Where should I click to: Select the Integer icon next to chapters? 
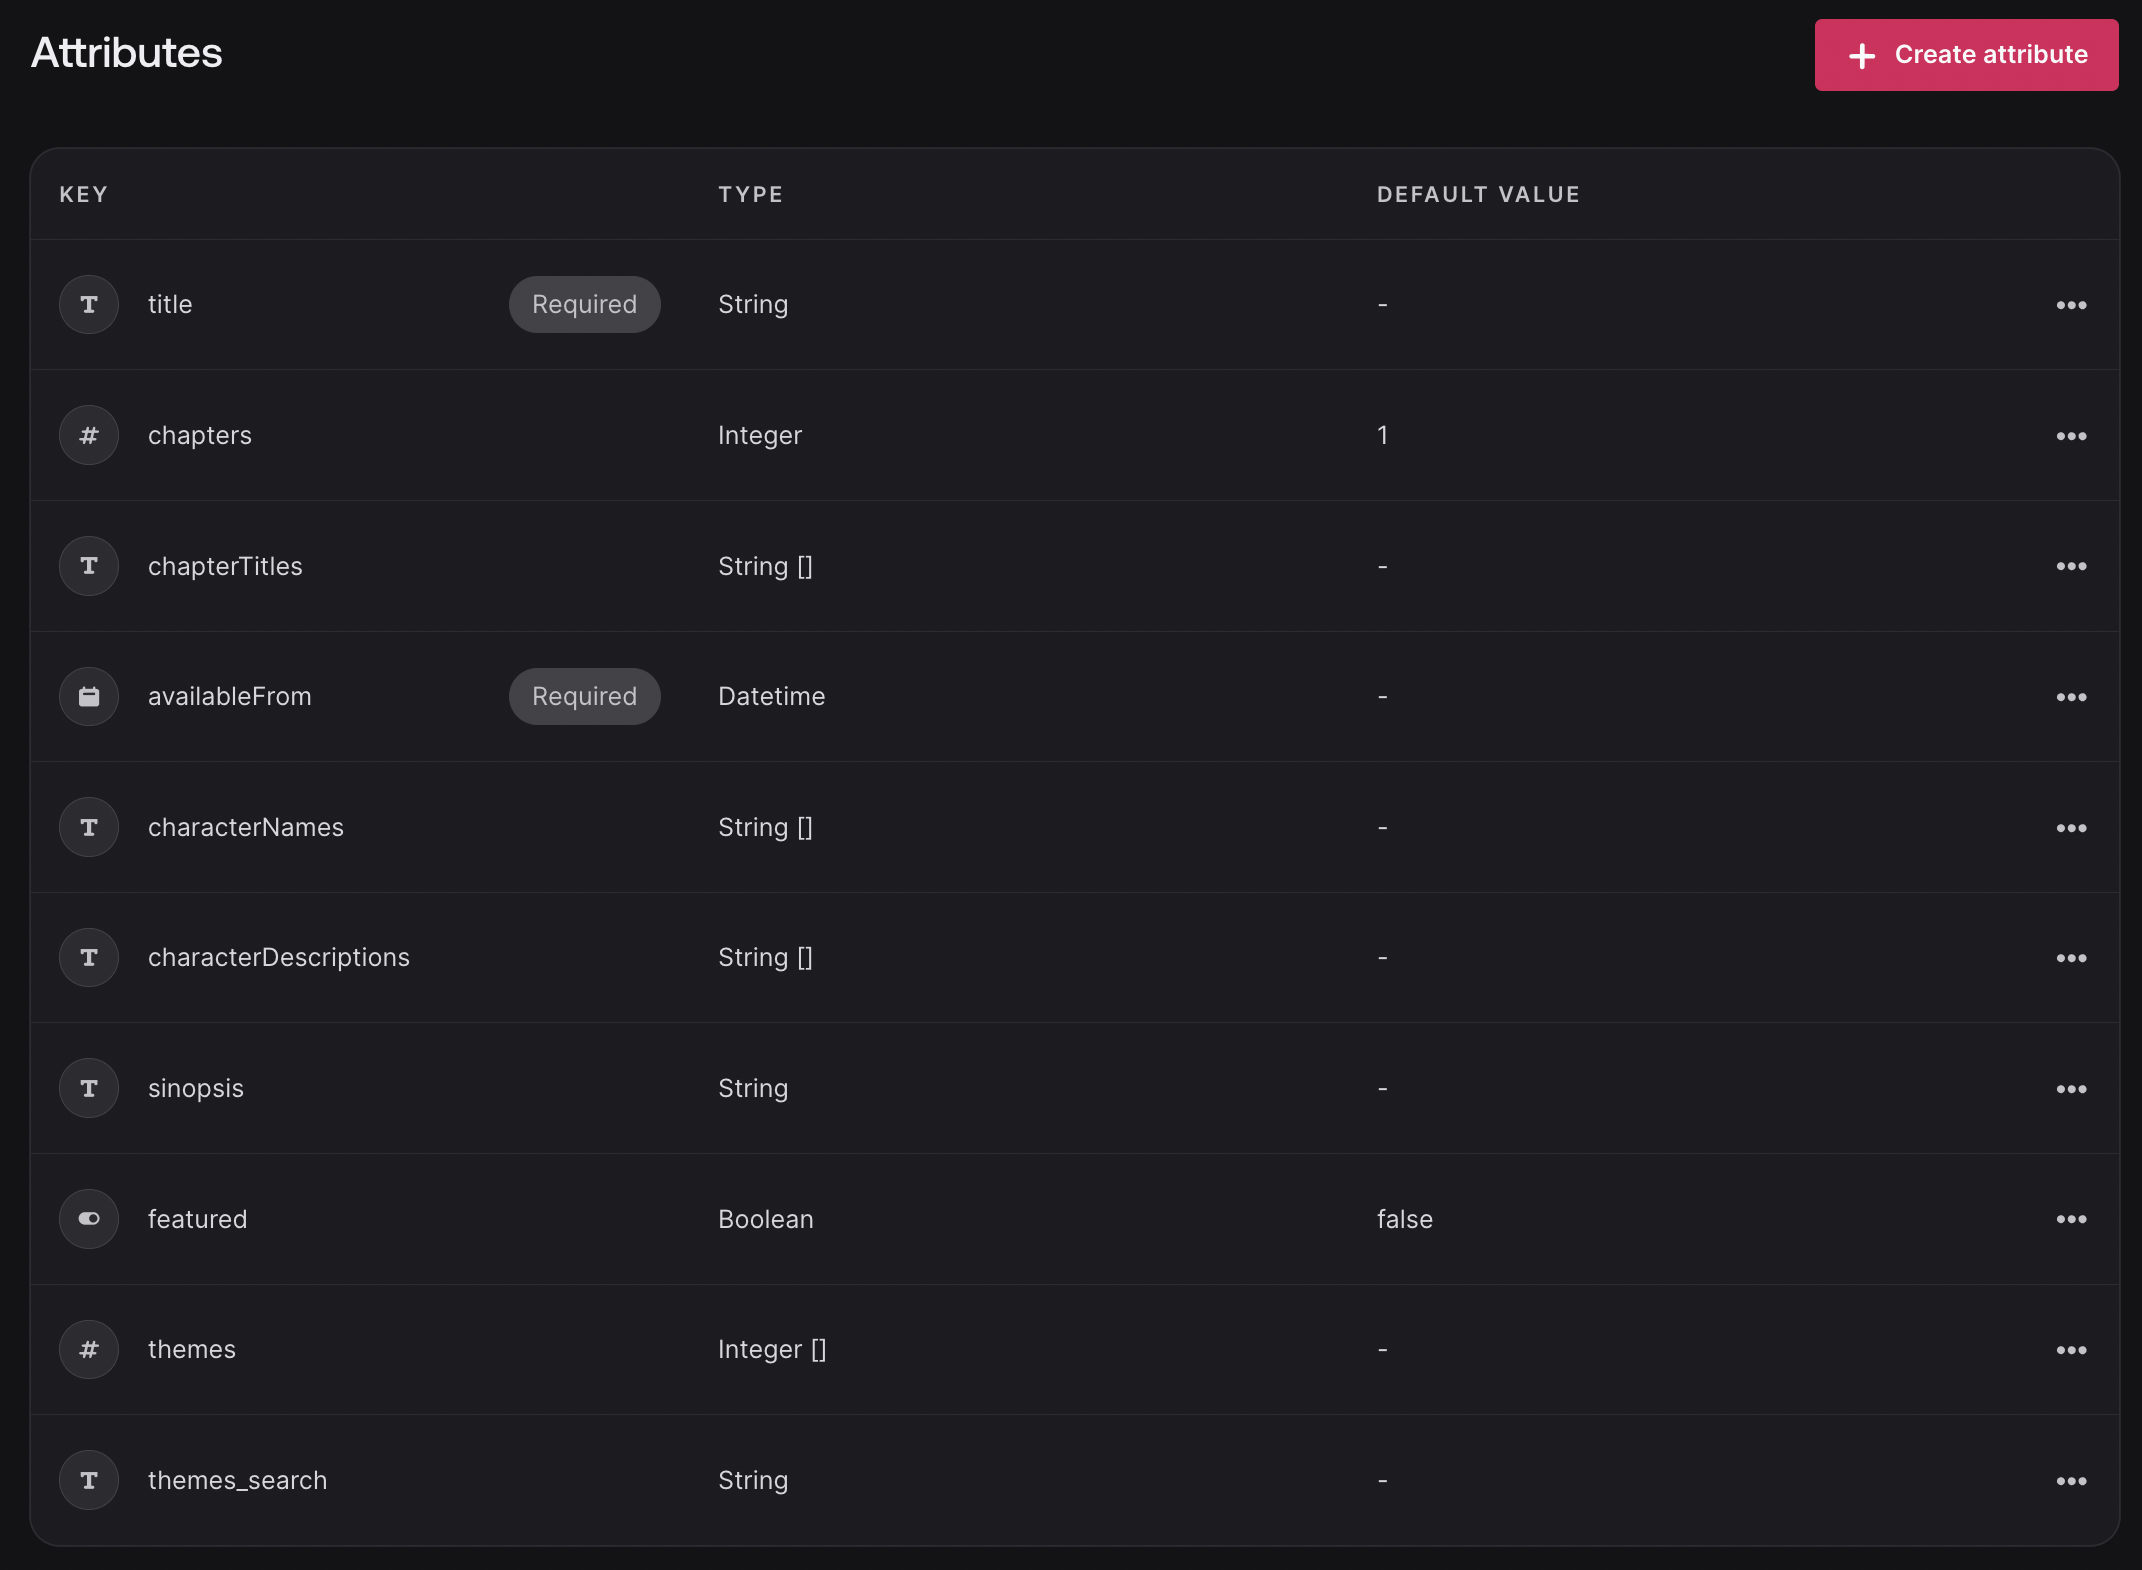point(88,435)
